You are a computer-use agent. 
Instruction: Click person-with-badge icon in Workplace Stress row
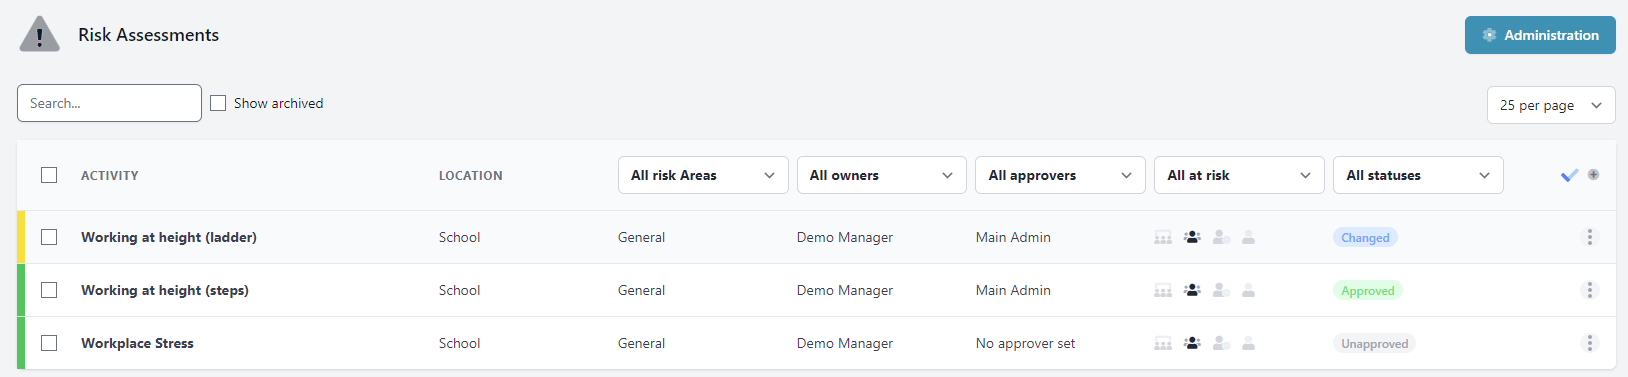pos(1221,343)
